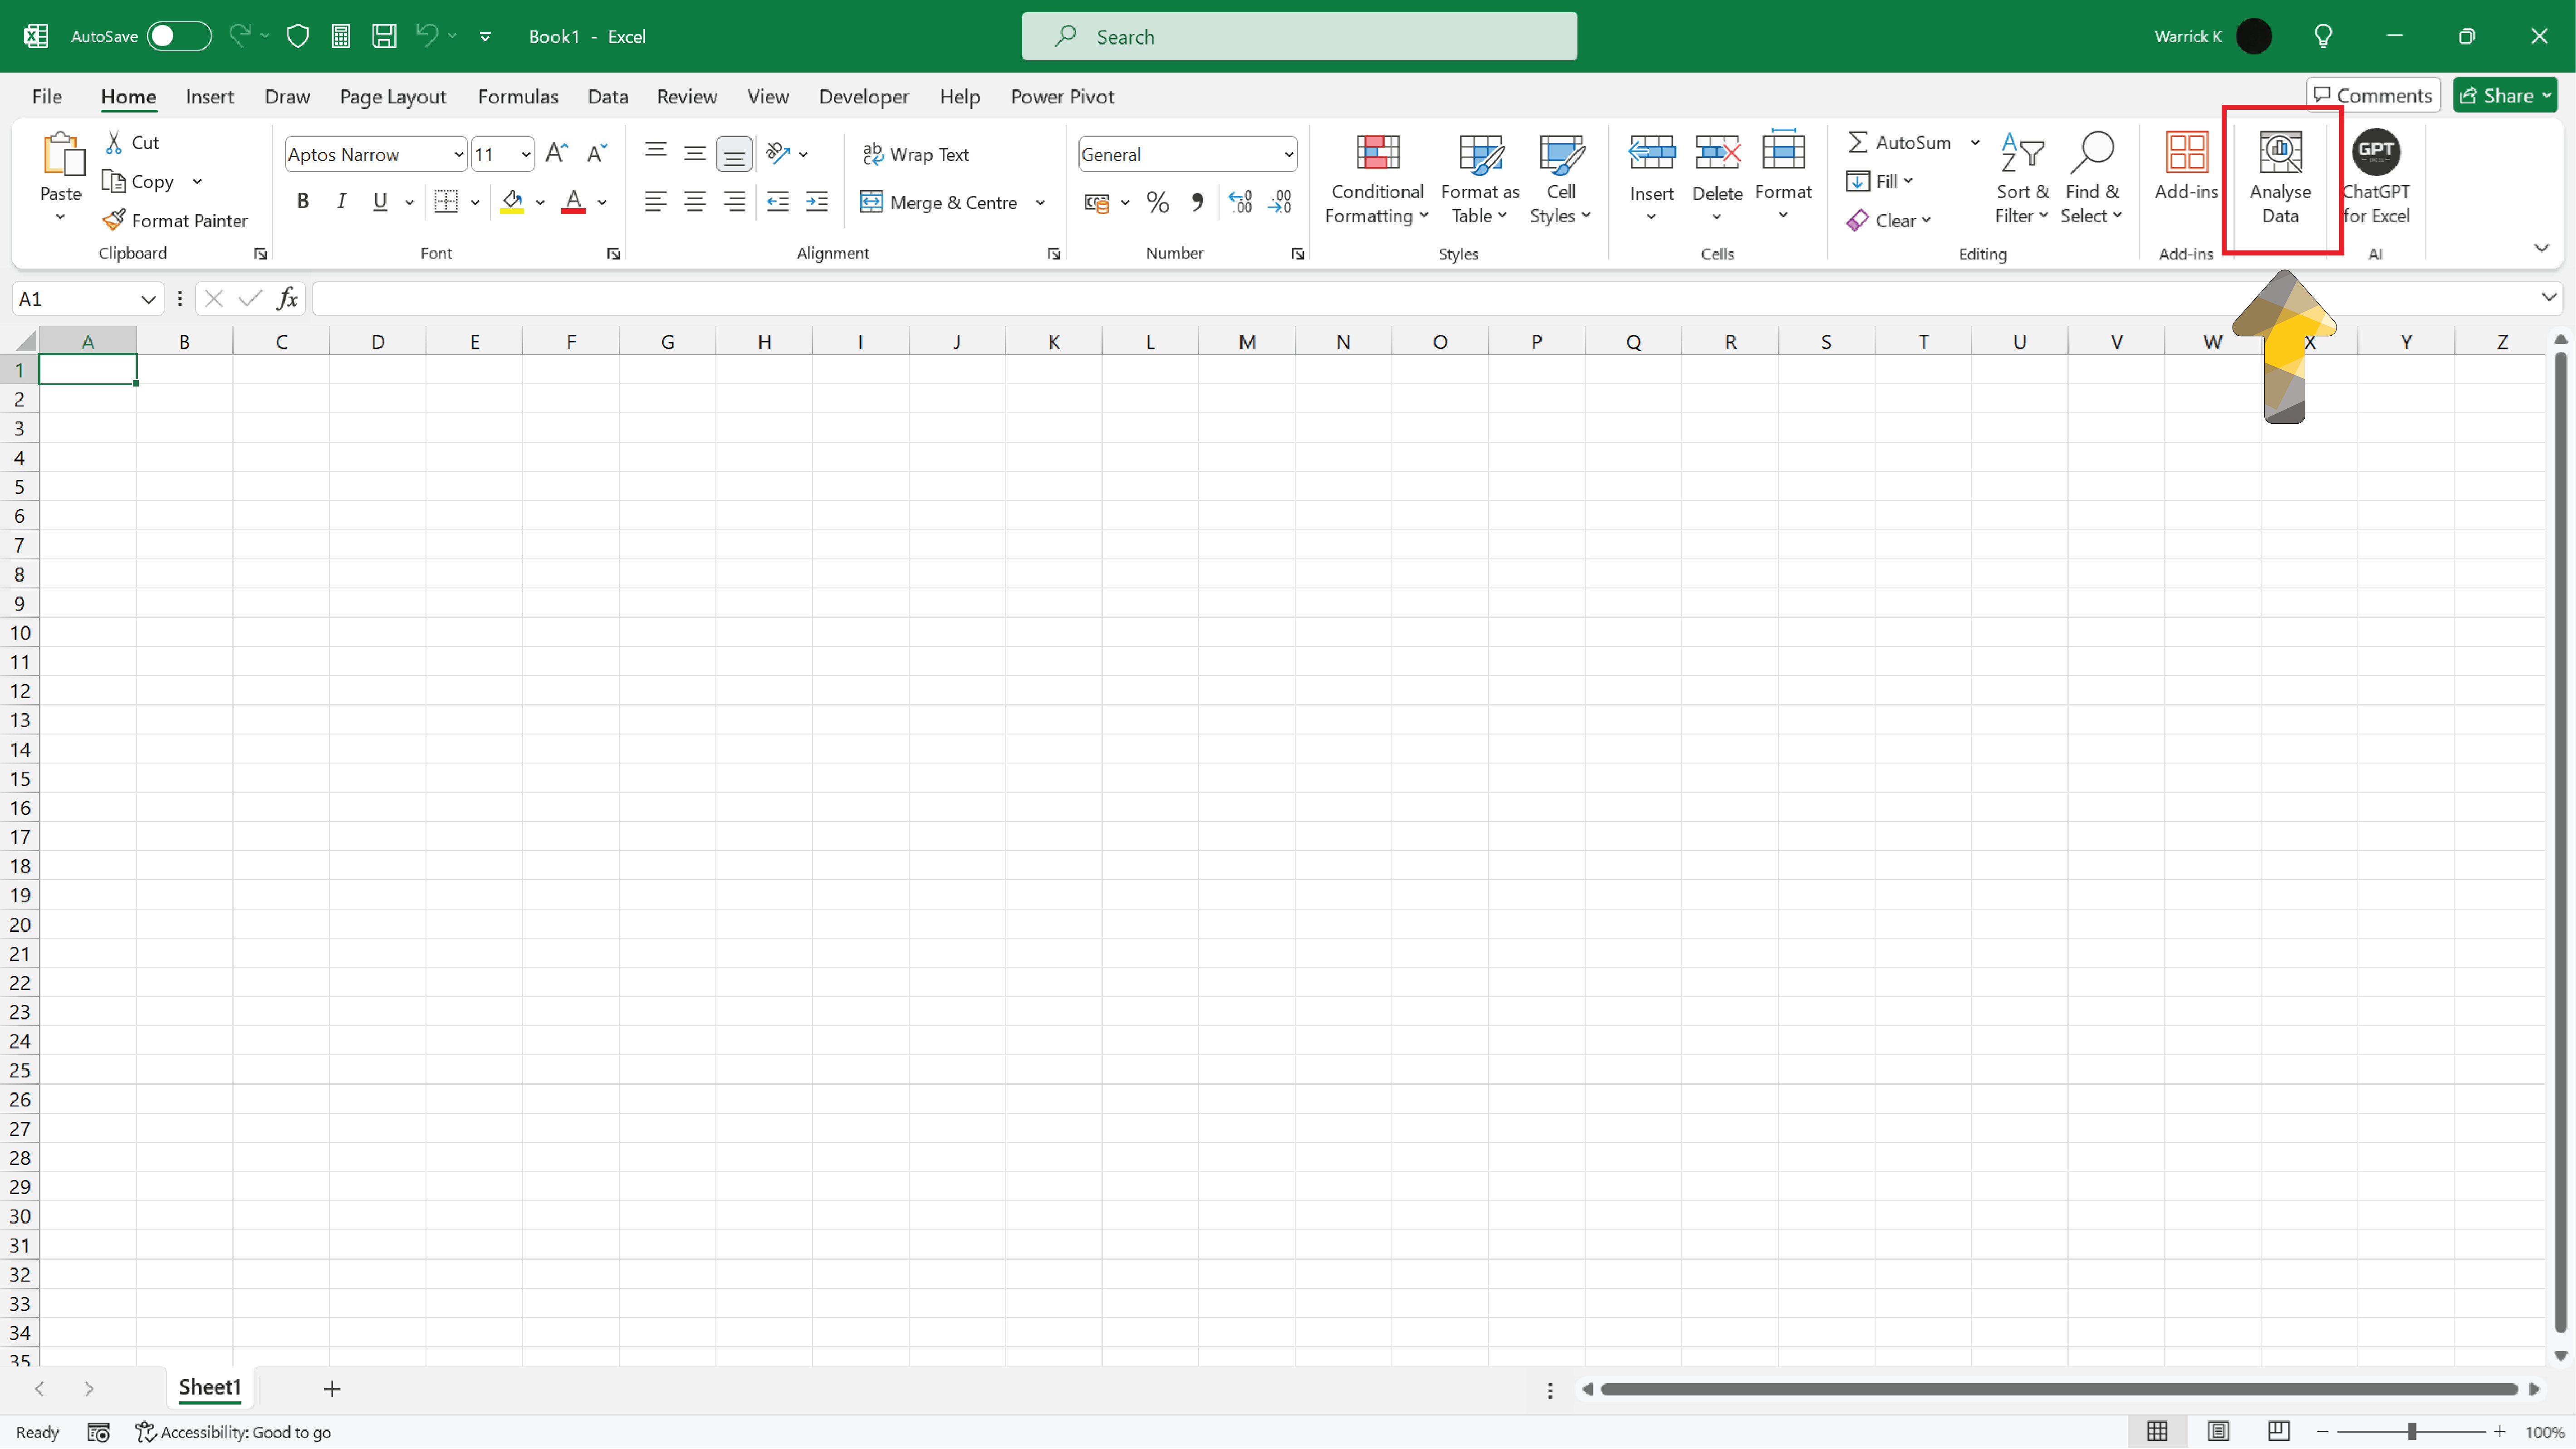Add a new sheet with plus button
Image resolution: width=2576 pixels, height=1449 pixels.
pos(332,1388)
